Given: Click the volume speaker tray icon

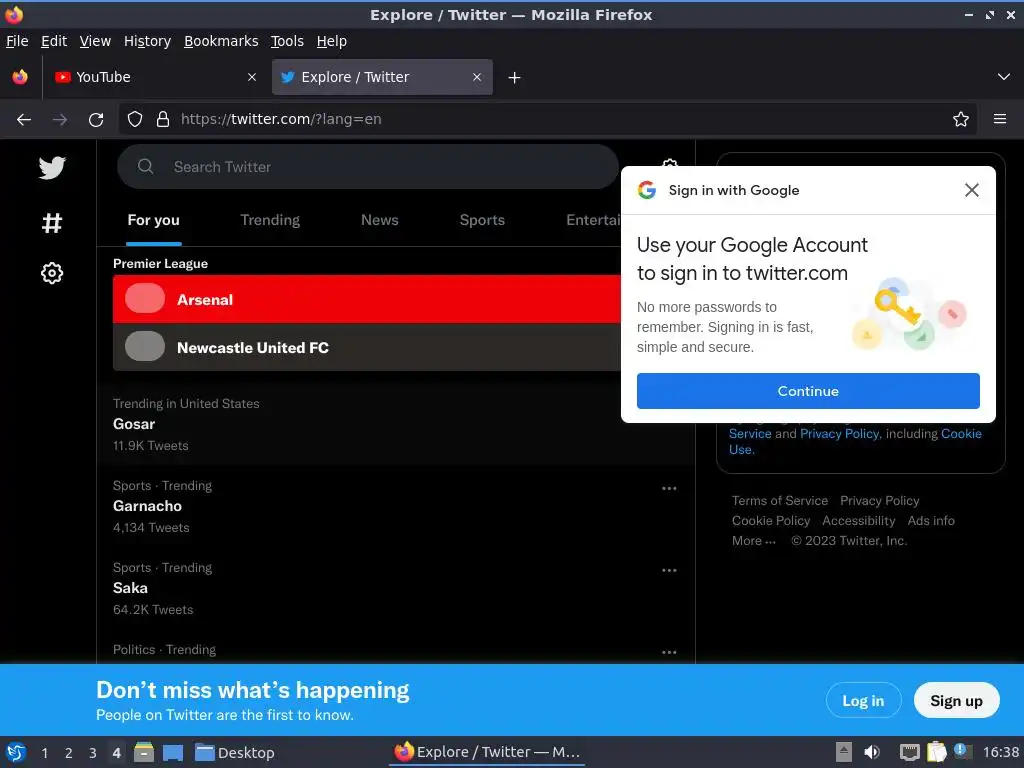Looking at the screenshot, I should point(872,752).
